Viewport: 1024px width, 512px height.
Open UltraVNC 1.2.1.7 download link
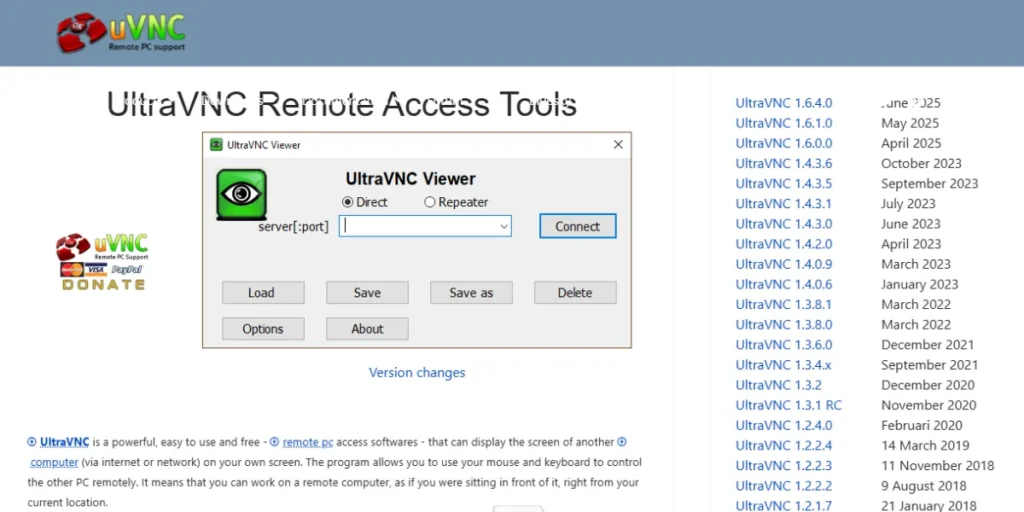(x=784, y=506)
